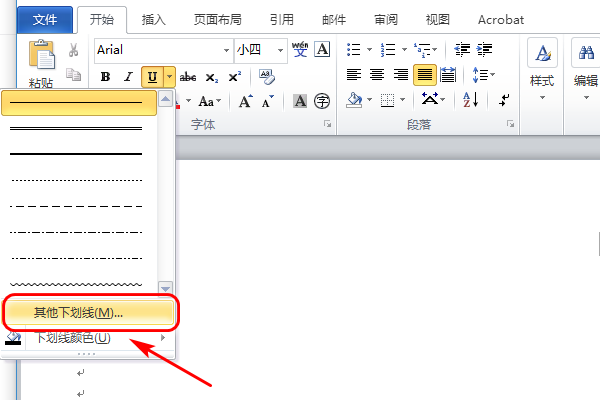Open the Font dialog launcher

(x=328, y=124)
